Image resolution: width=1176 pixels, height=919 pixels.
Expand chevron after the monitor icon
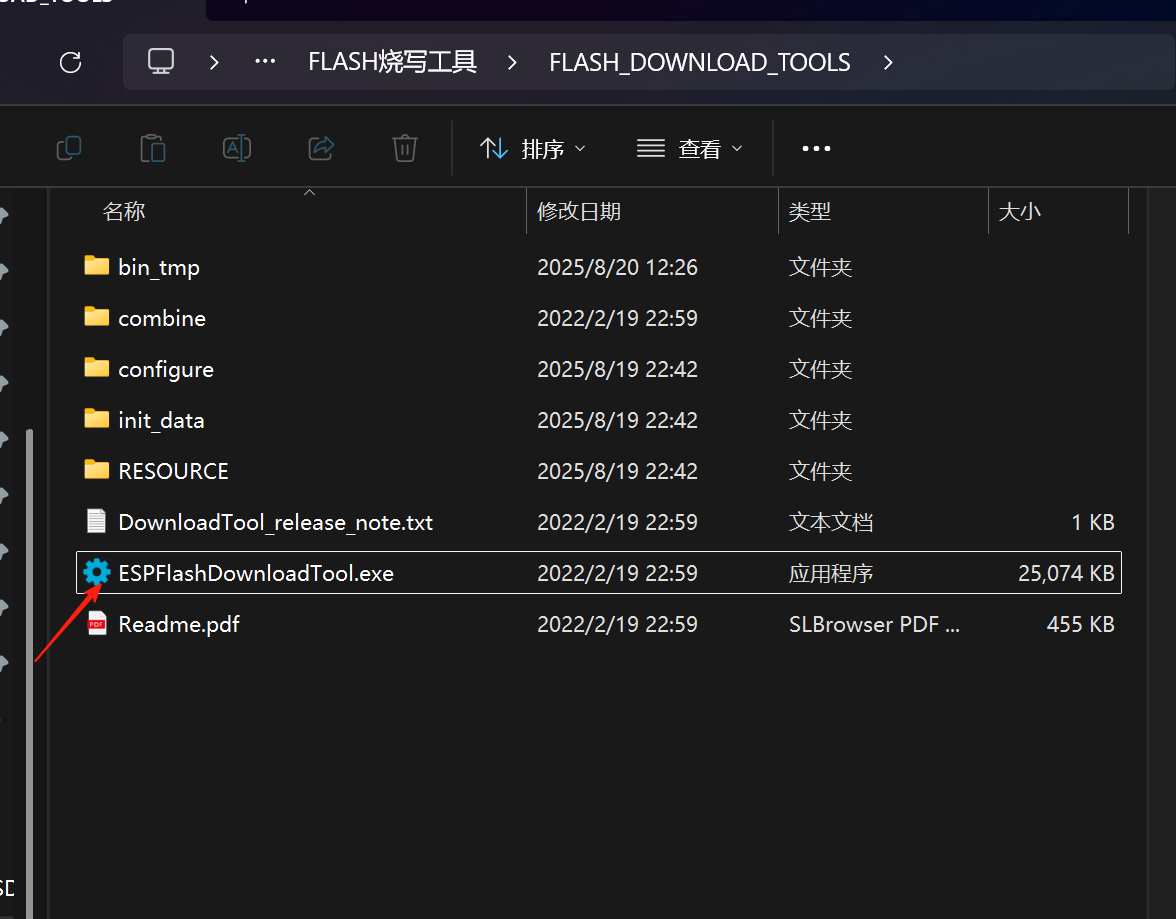point(214,62)
